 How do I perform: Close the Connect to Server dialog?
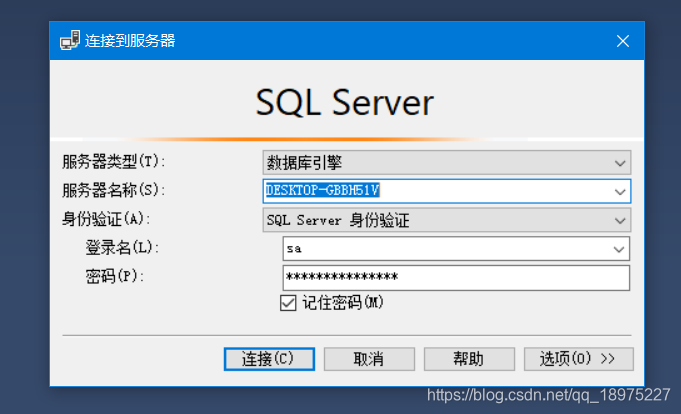[x=623, y=41]
